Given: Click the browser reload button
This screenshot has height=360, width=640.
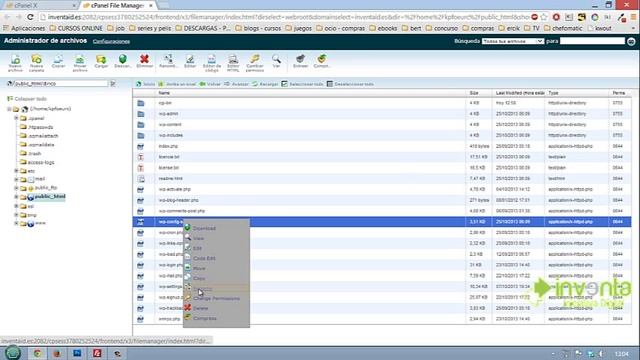Looking at the screenshot, I should click(30, 17).
